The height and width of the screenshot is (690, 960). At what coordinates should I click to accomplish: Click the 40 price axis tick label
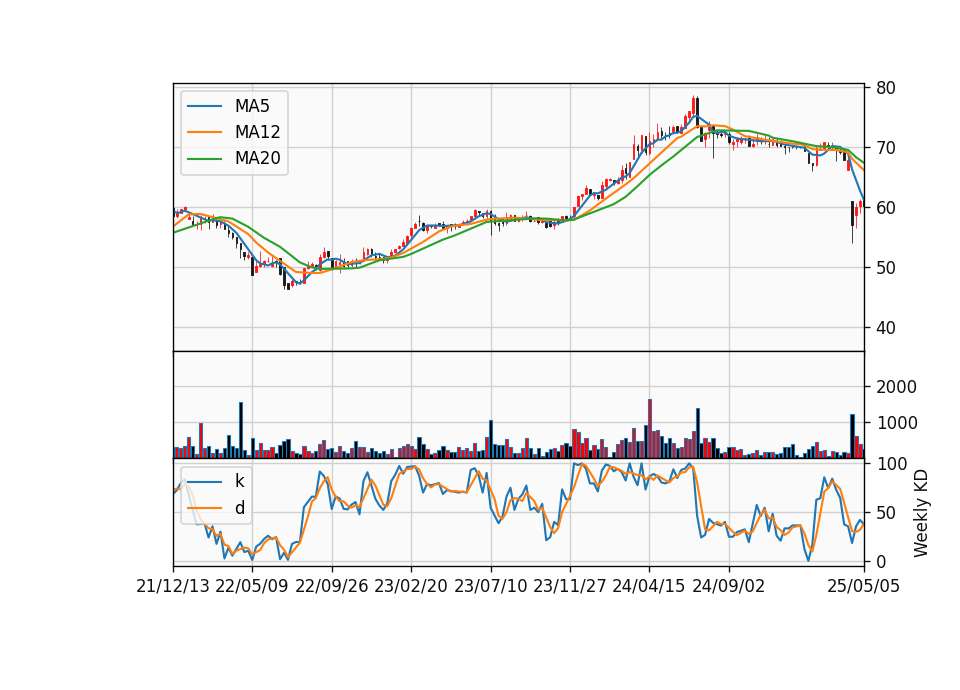(x=885, y=328)
